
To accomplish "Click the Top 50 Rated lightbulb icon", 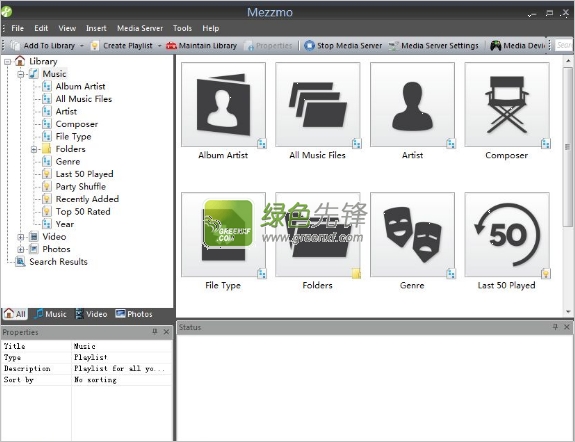I will [47, 211].
